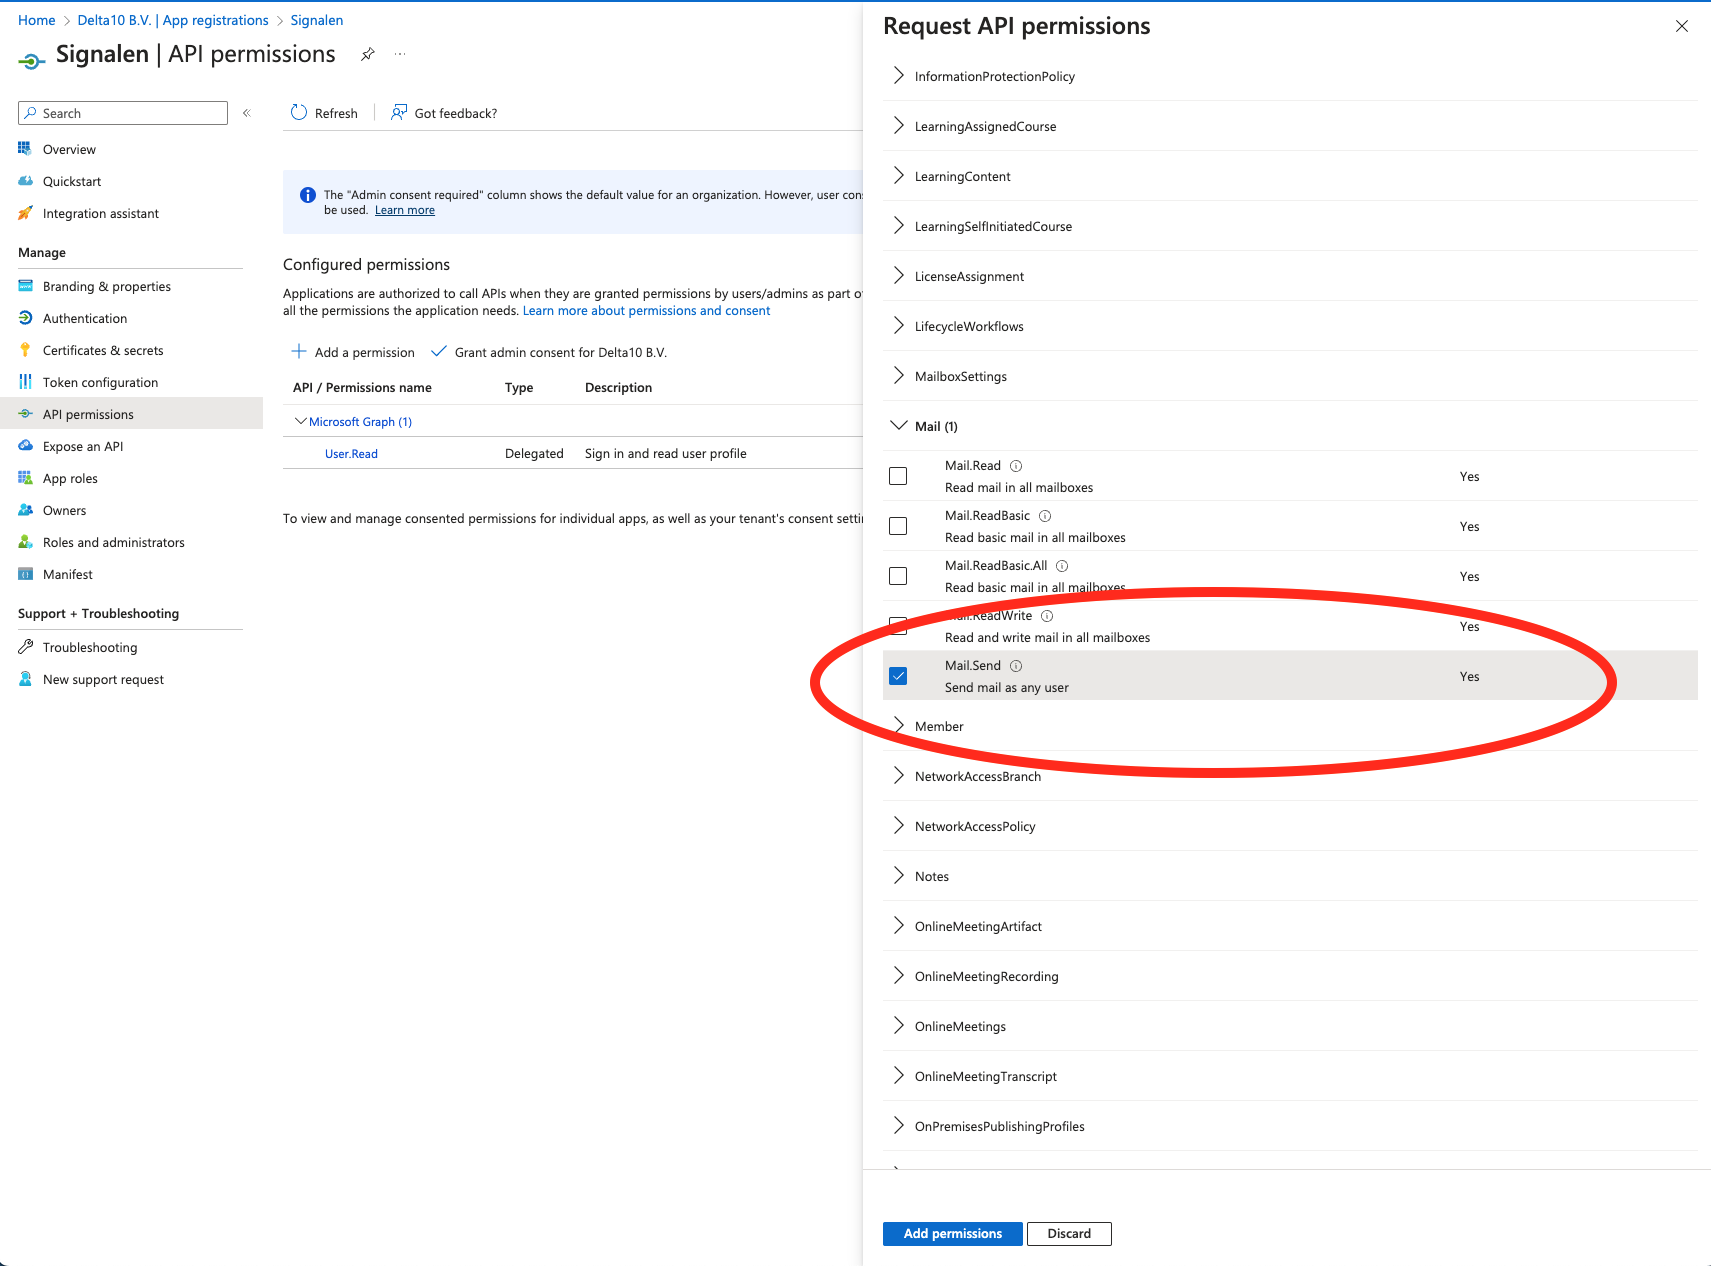
Task: Click the Refresh icon in the toolbar
Action: (299, 113)
